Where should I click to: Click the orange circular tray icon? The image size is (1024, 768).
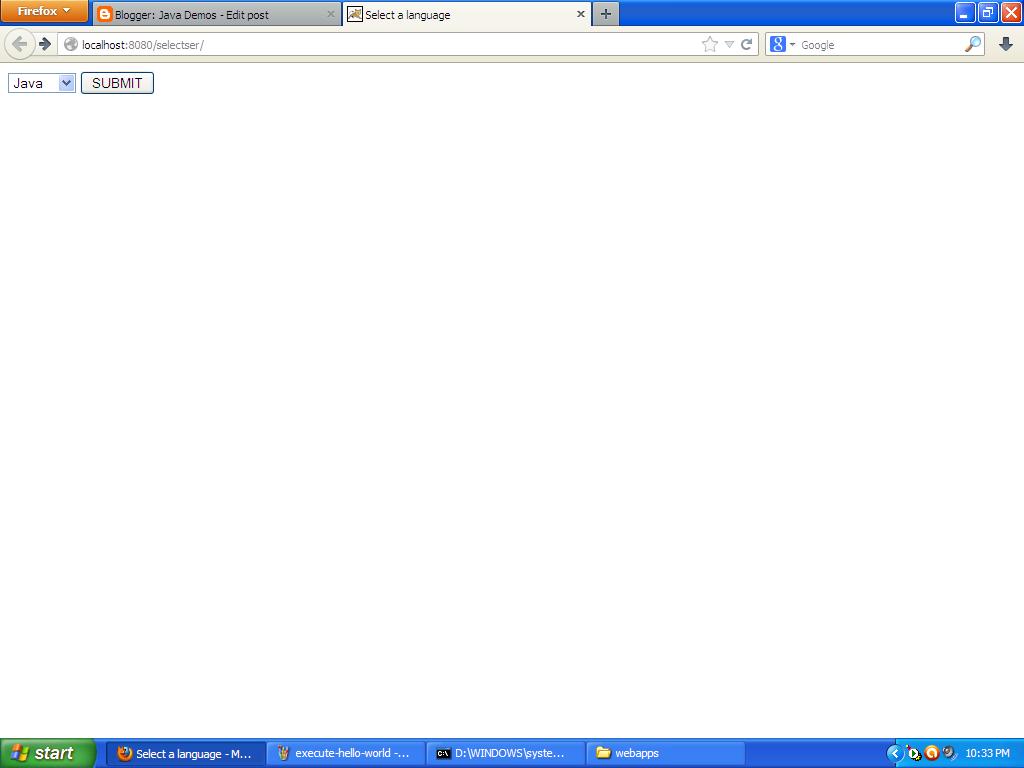point(932,753)
